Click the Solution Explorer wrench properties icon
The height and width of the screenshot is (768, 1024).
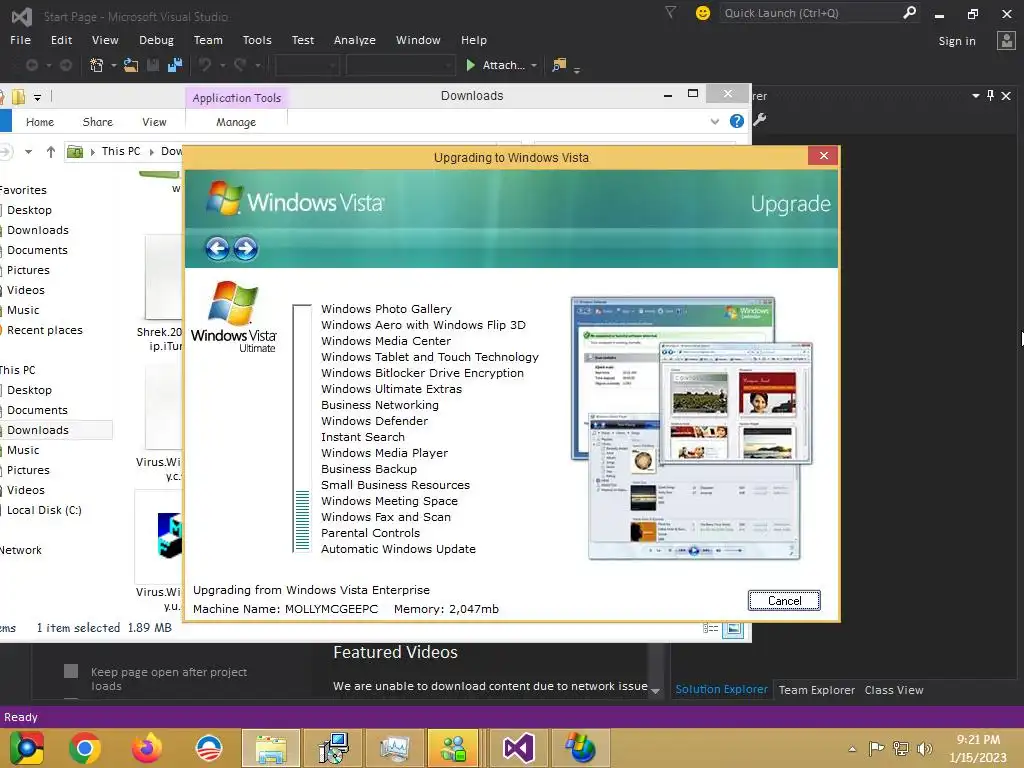coord(760,120)
